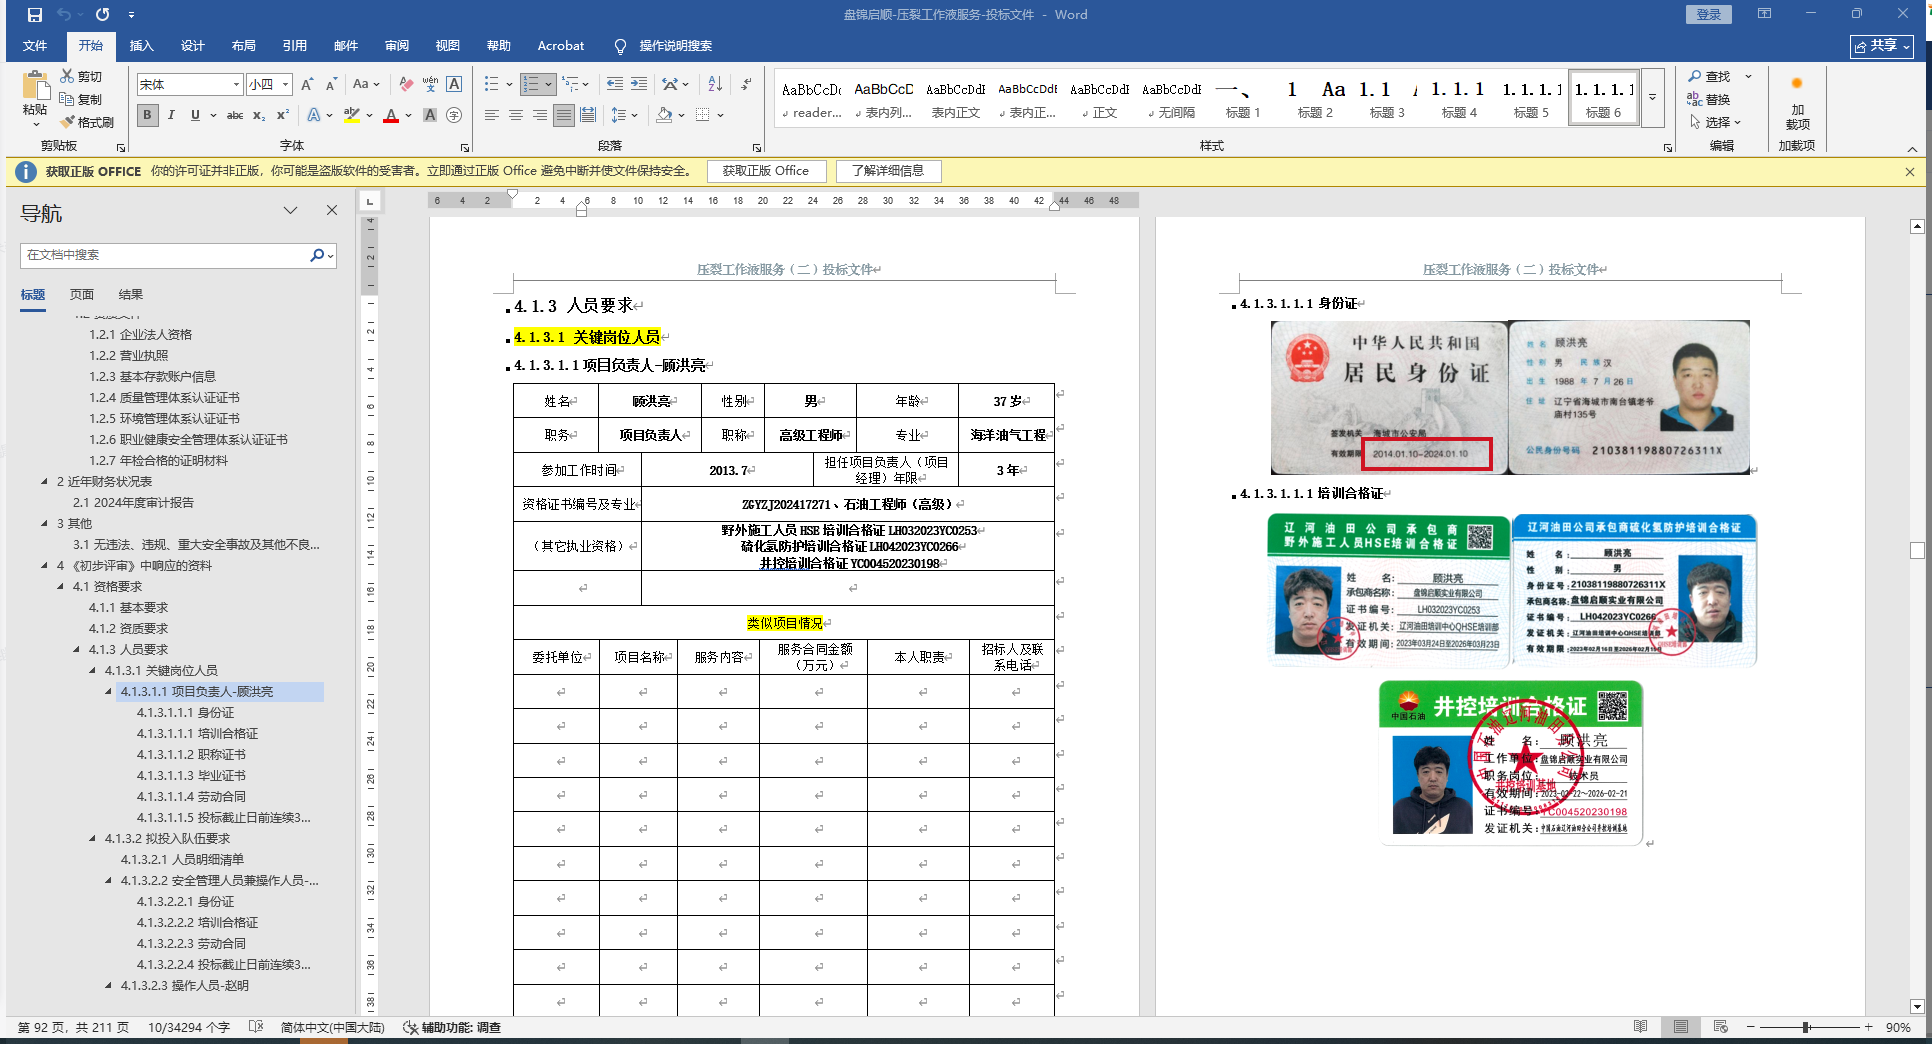Click the Superscript x² icon
The width and height of the screenshot is (1932, 1044).
pos(283,115)
